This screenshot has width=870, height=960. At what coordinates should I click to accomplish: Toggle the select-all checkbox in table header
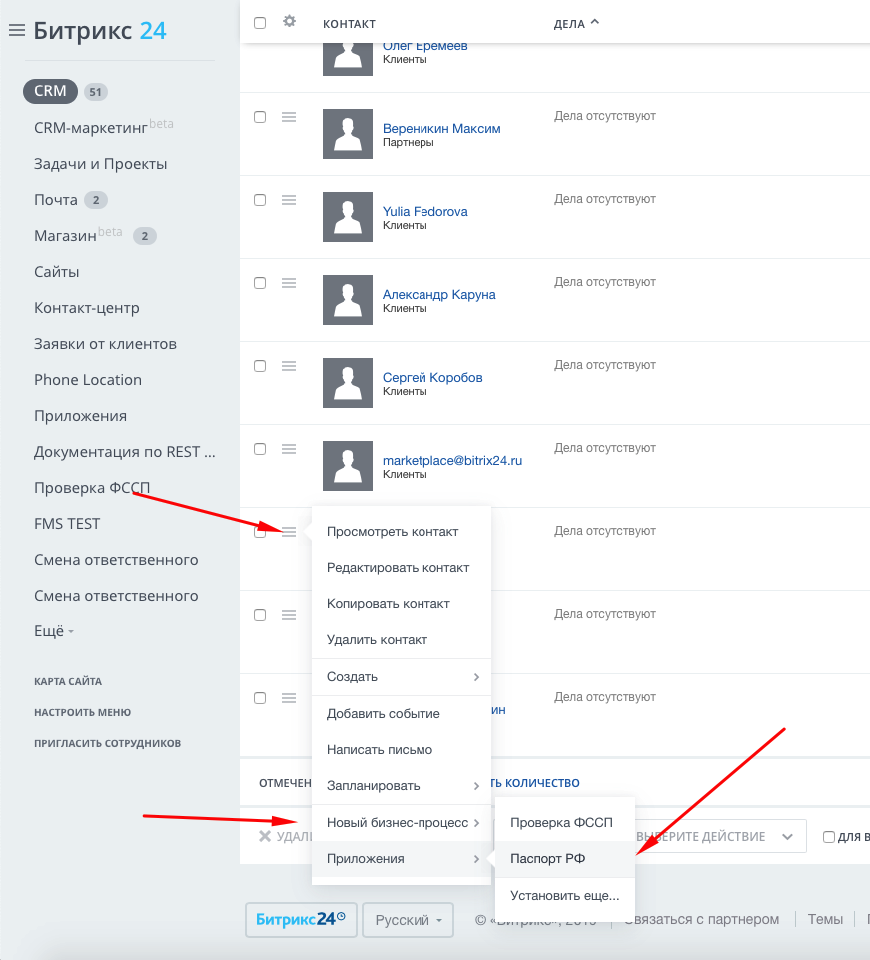pyautogui.click(x=260, y=23)
